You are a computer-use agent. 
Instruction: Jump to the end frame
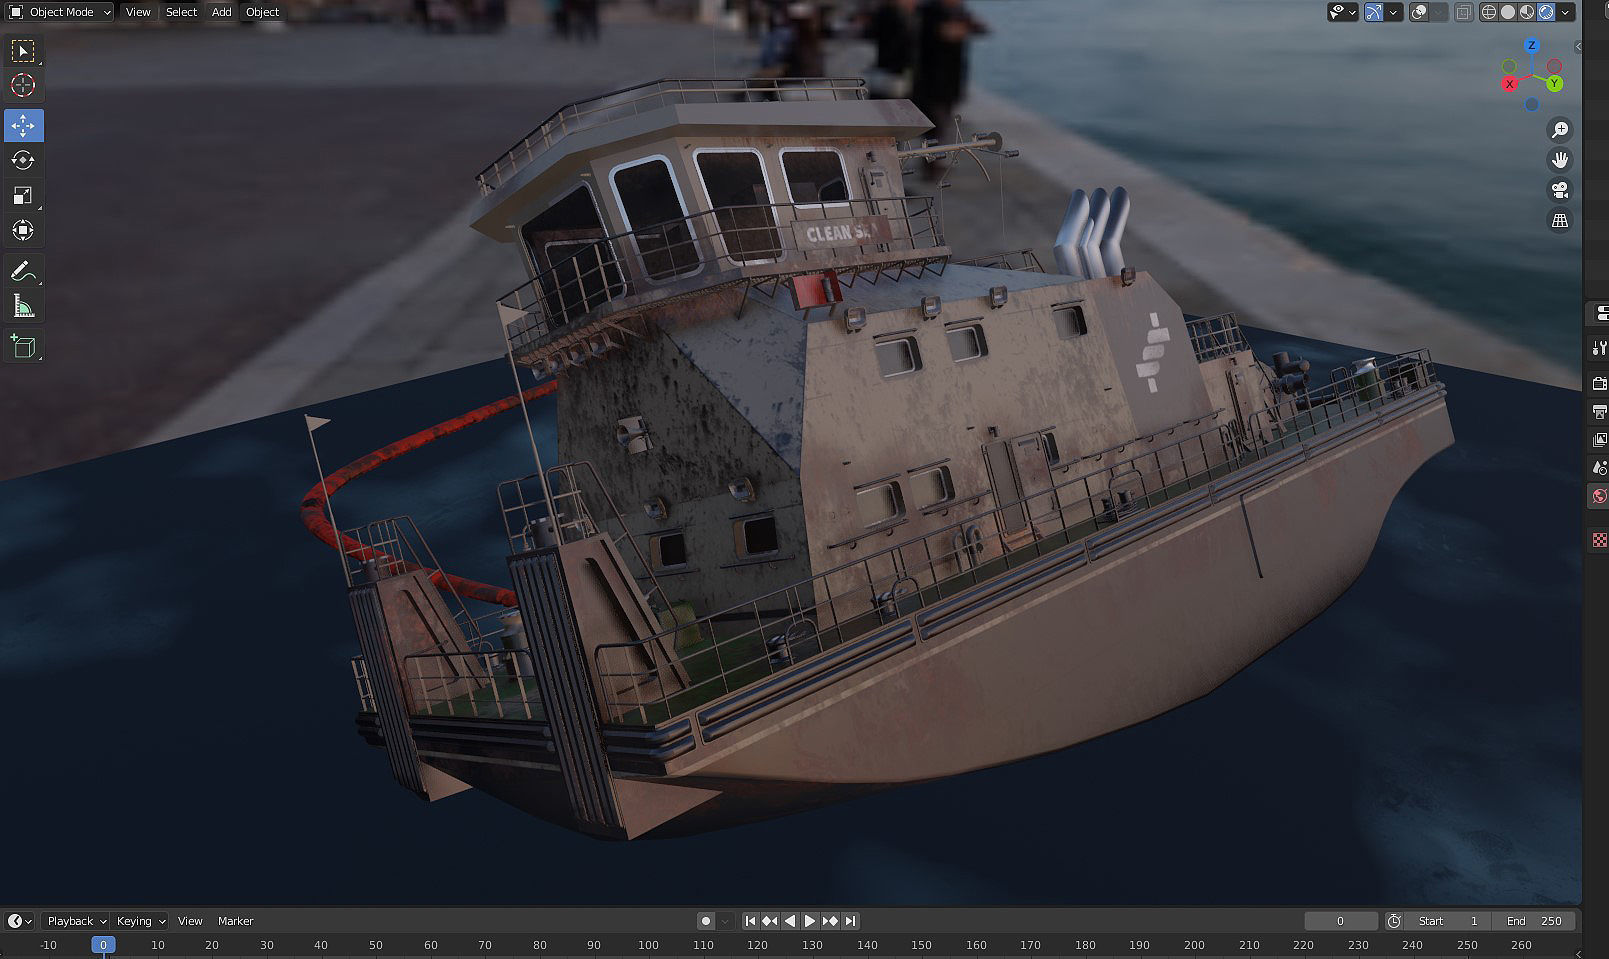coord(850,921)
